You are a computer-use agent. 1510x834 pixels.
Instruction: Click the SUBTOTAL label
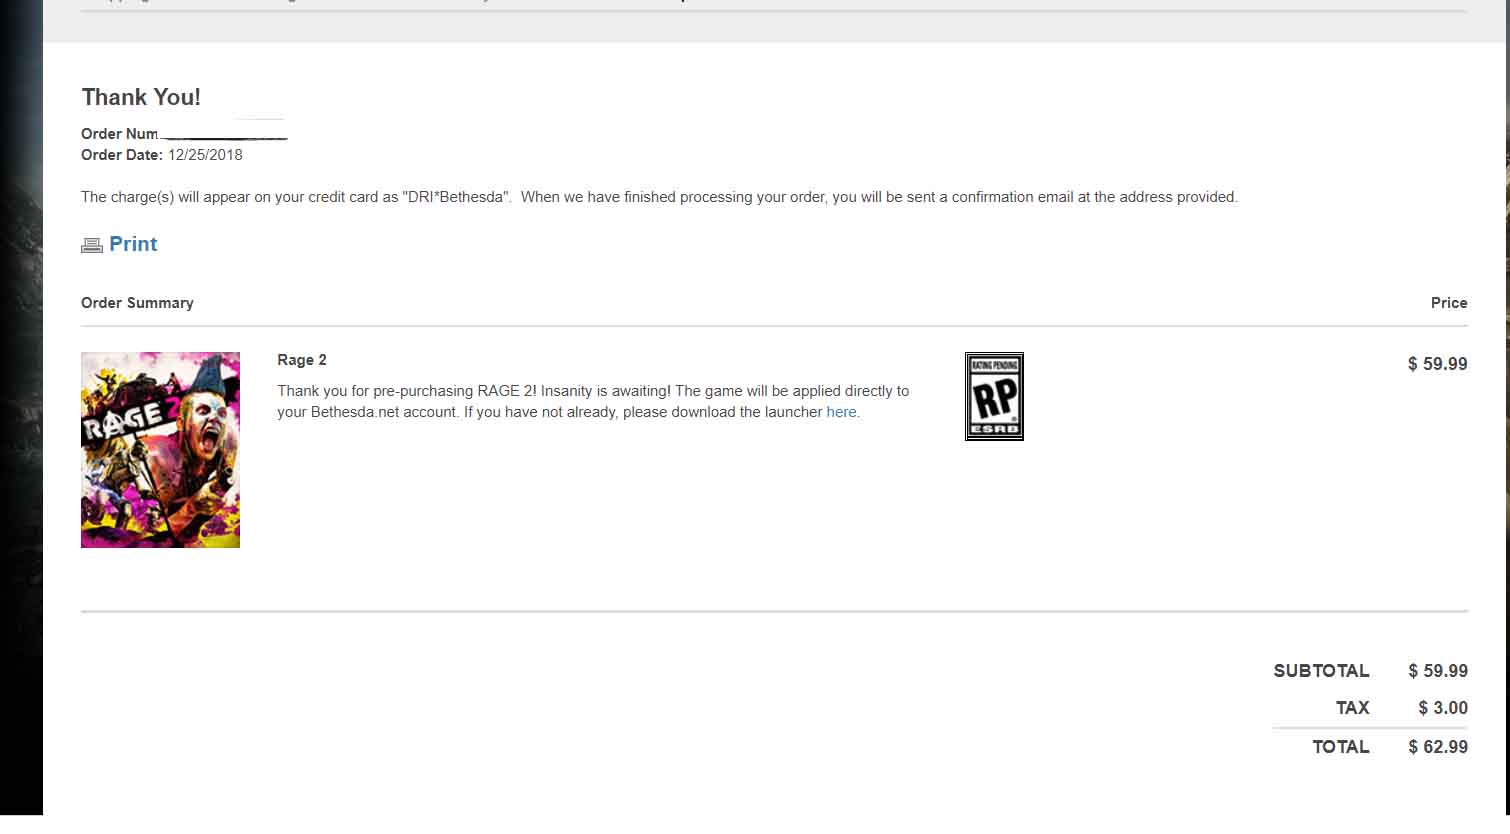point(1321,671)
